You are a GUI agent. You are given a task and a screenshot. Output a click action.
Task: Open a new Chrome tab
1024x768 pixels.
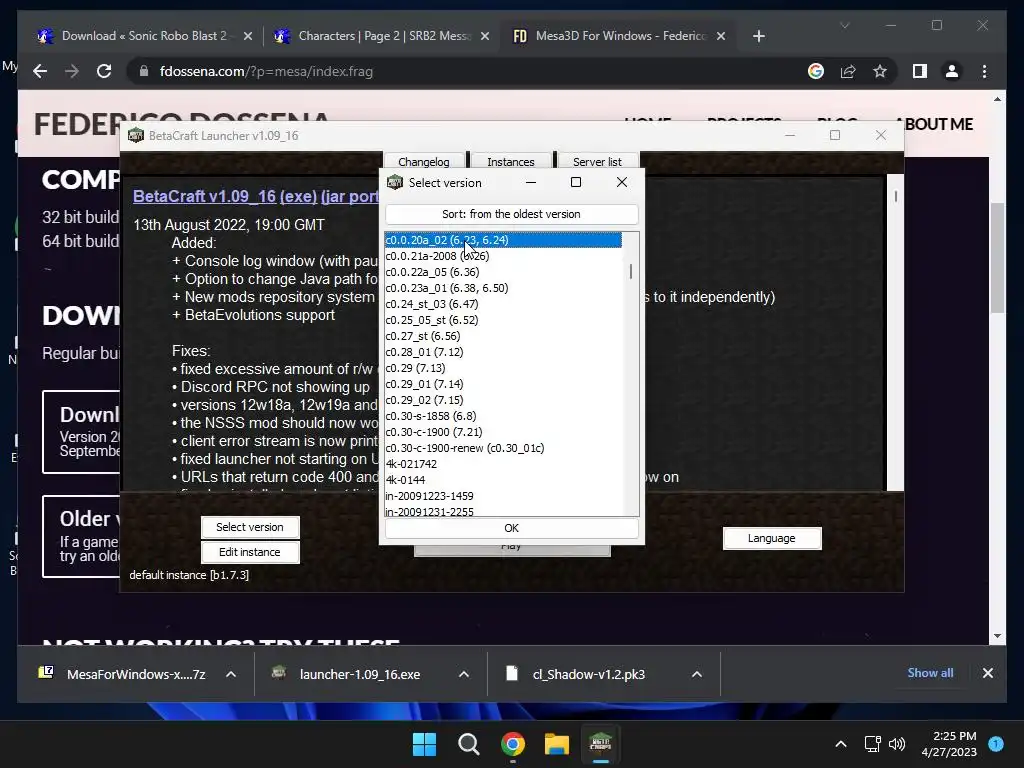point(758,36)
